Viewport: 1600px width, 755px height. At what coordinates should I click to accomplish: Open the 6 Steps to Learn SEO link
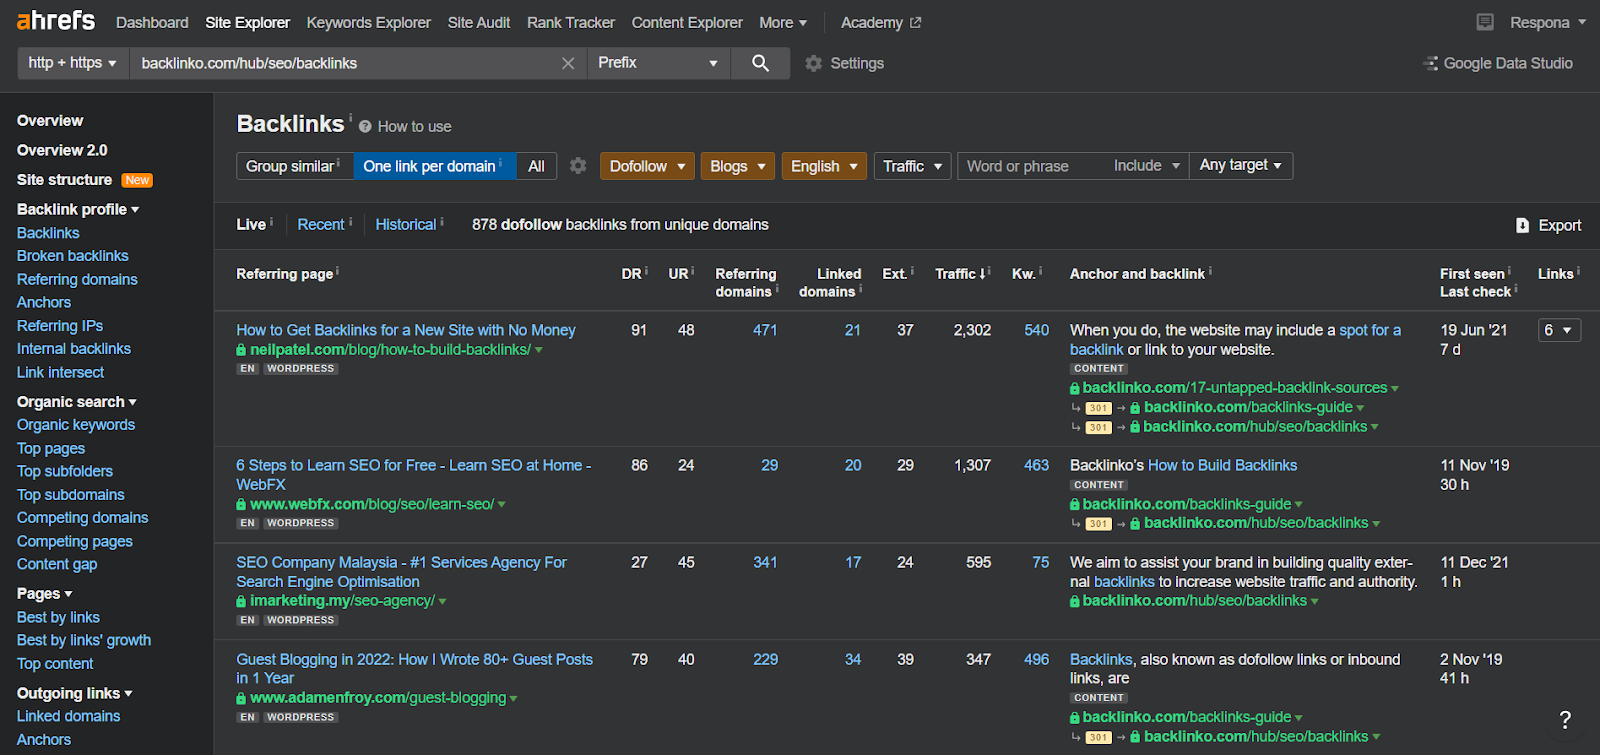click(x=414, y=474)
